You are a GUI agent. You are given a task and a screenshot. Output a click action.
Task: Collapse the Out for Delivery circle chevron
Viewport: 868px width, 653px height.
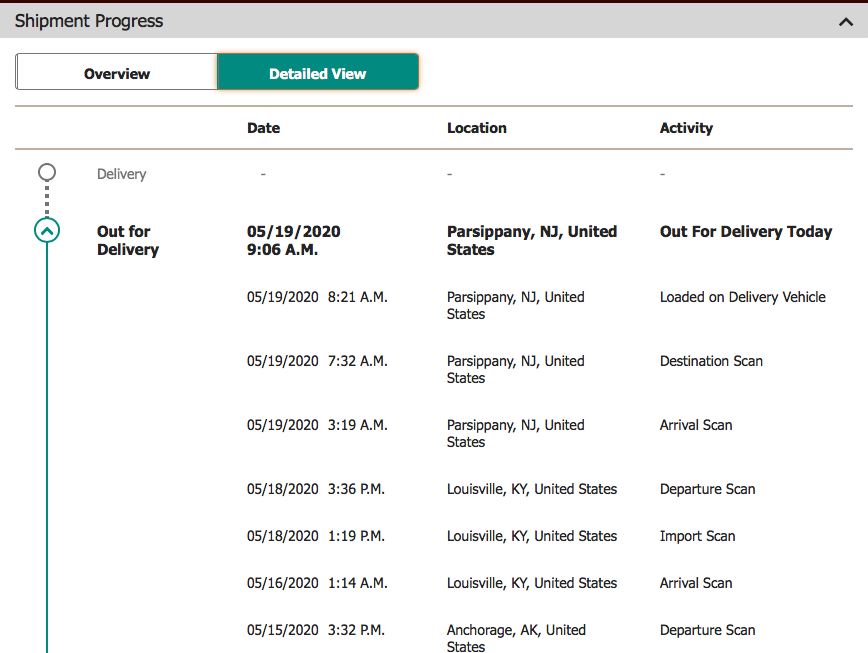pos(47,231)
